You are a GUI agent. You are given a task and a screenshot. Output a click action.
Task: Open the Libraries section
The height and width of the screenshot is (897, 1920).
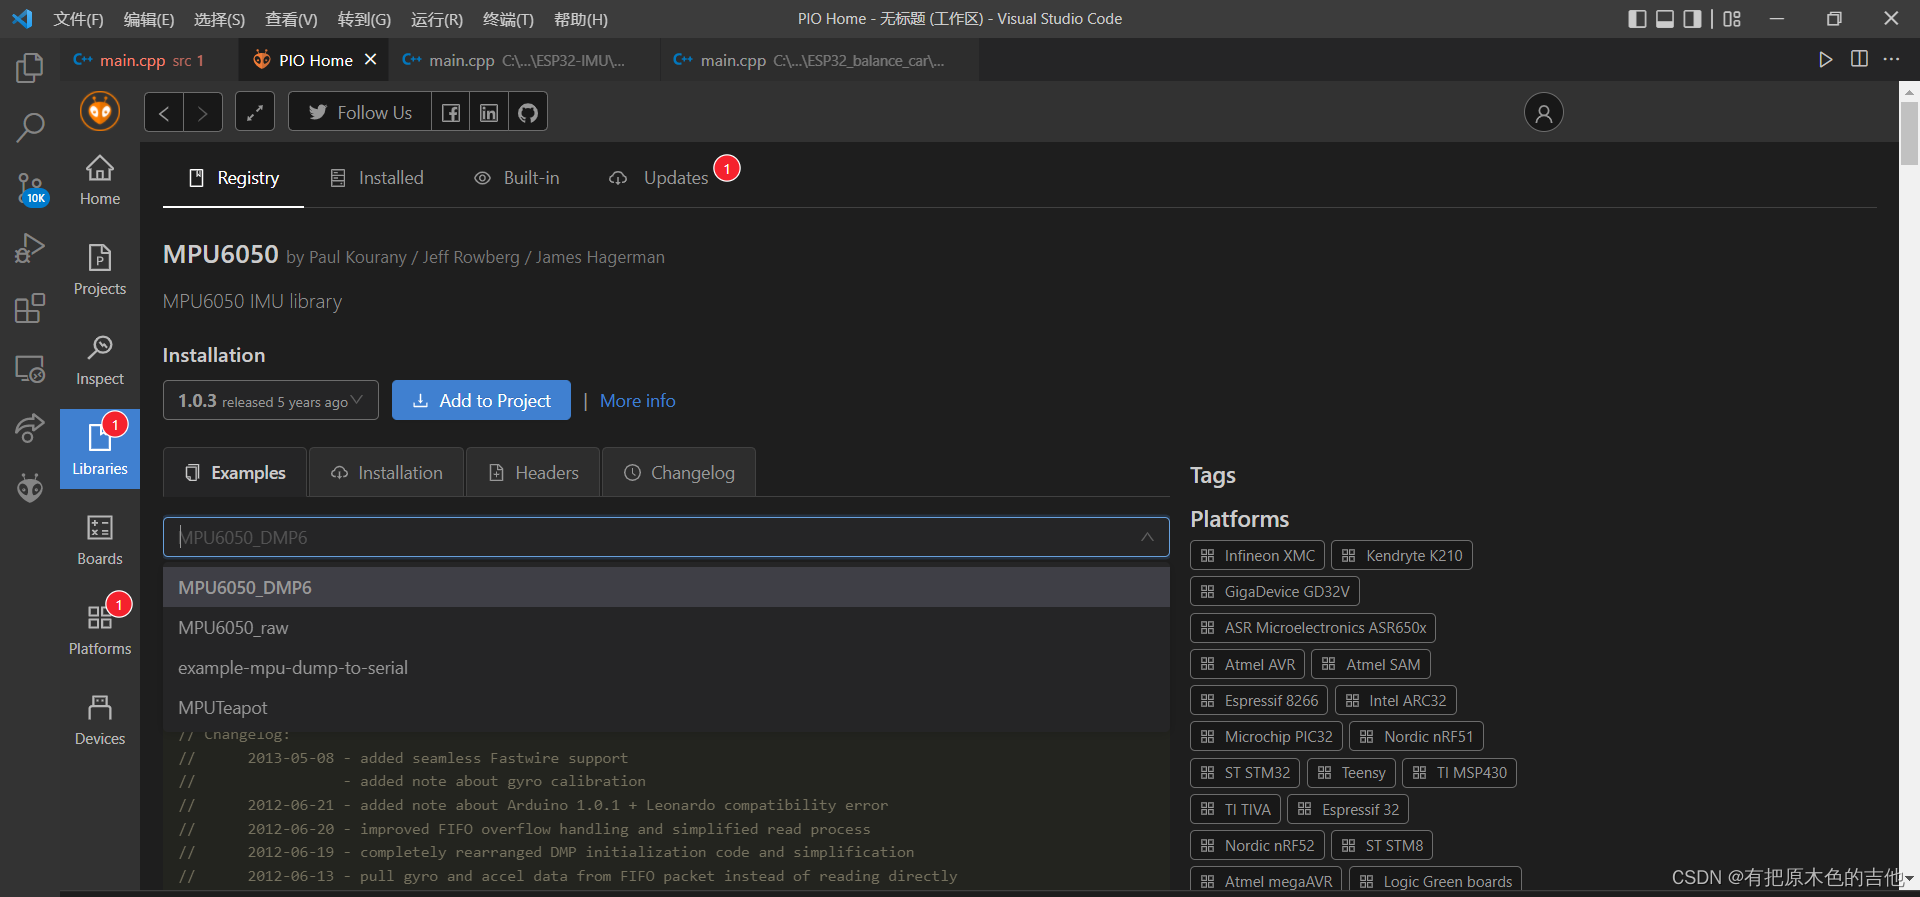[100, 449]
